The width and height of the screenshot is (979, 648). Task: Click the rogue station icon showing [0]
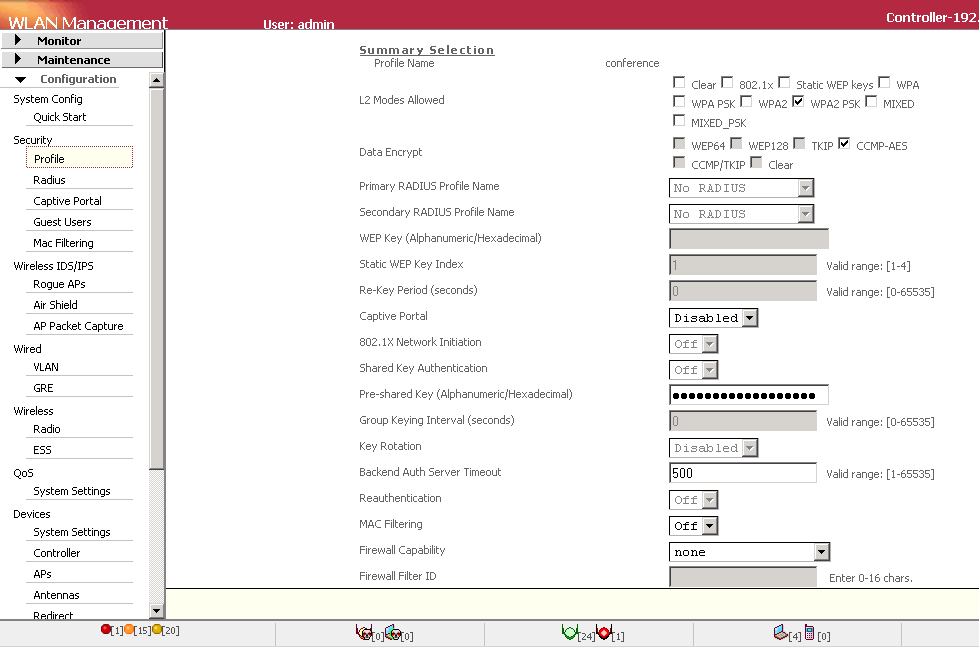393,632
